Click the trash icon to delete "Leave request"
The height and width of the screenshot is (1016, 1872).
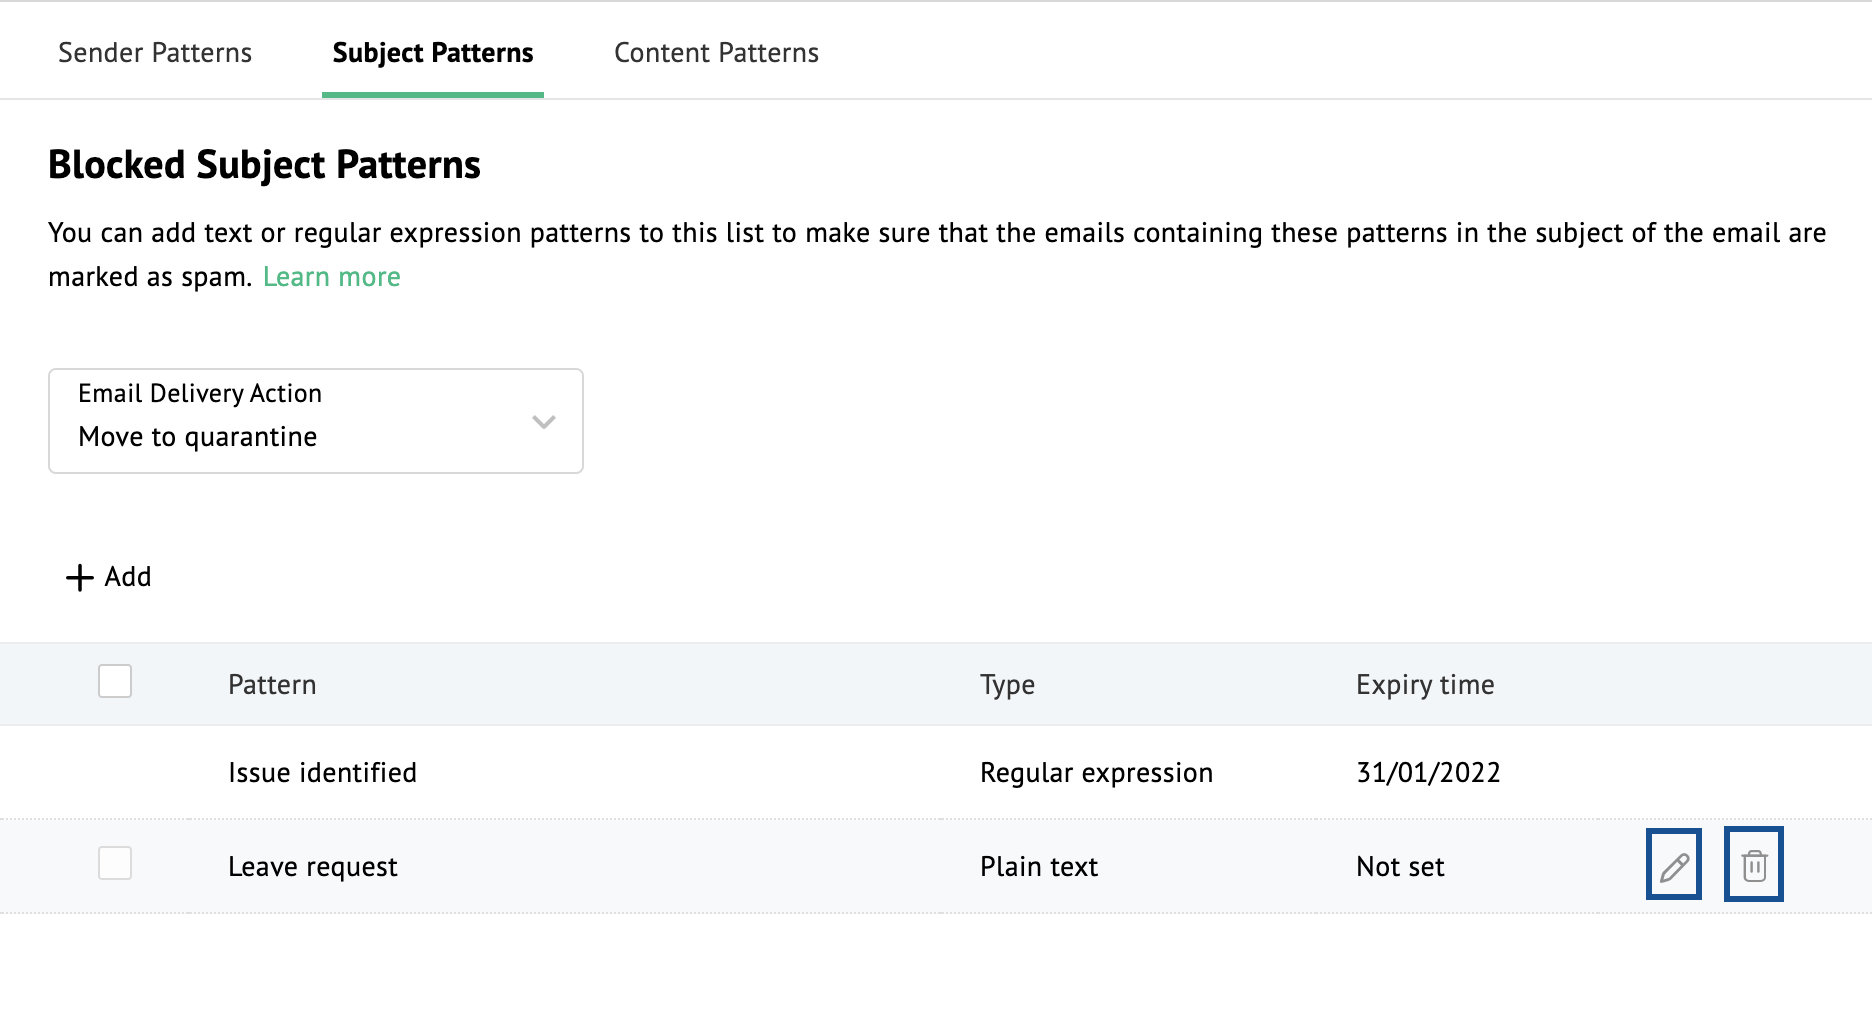coord(1753,864)
